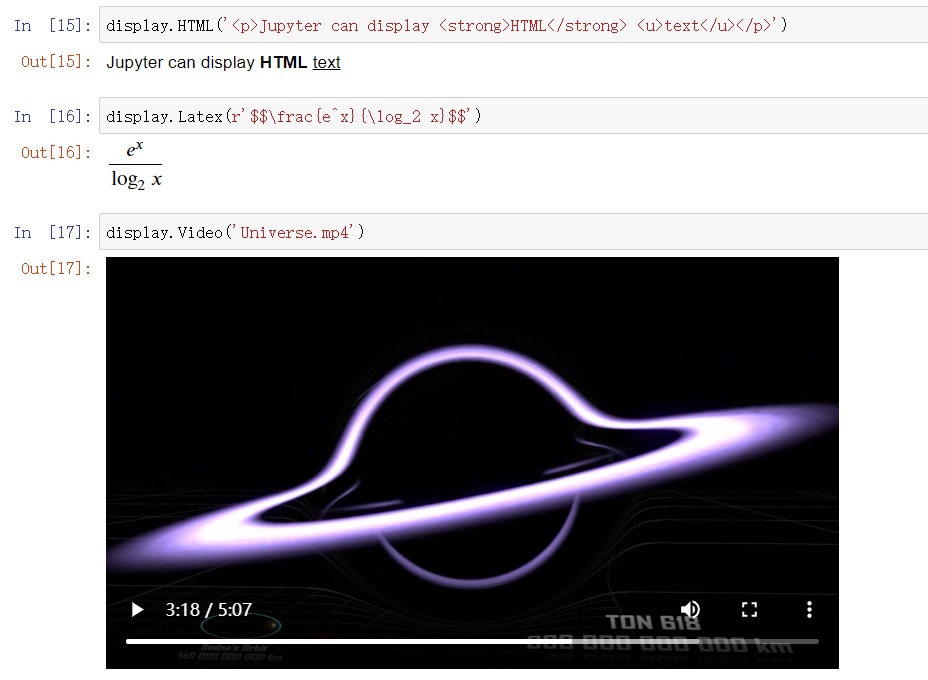Select the display.Latex code cell
928x680 pixels.
pos(513,116)
